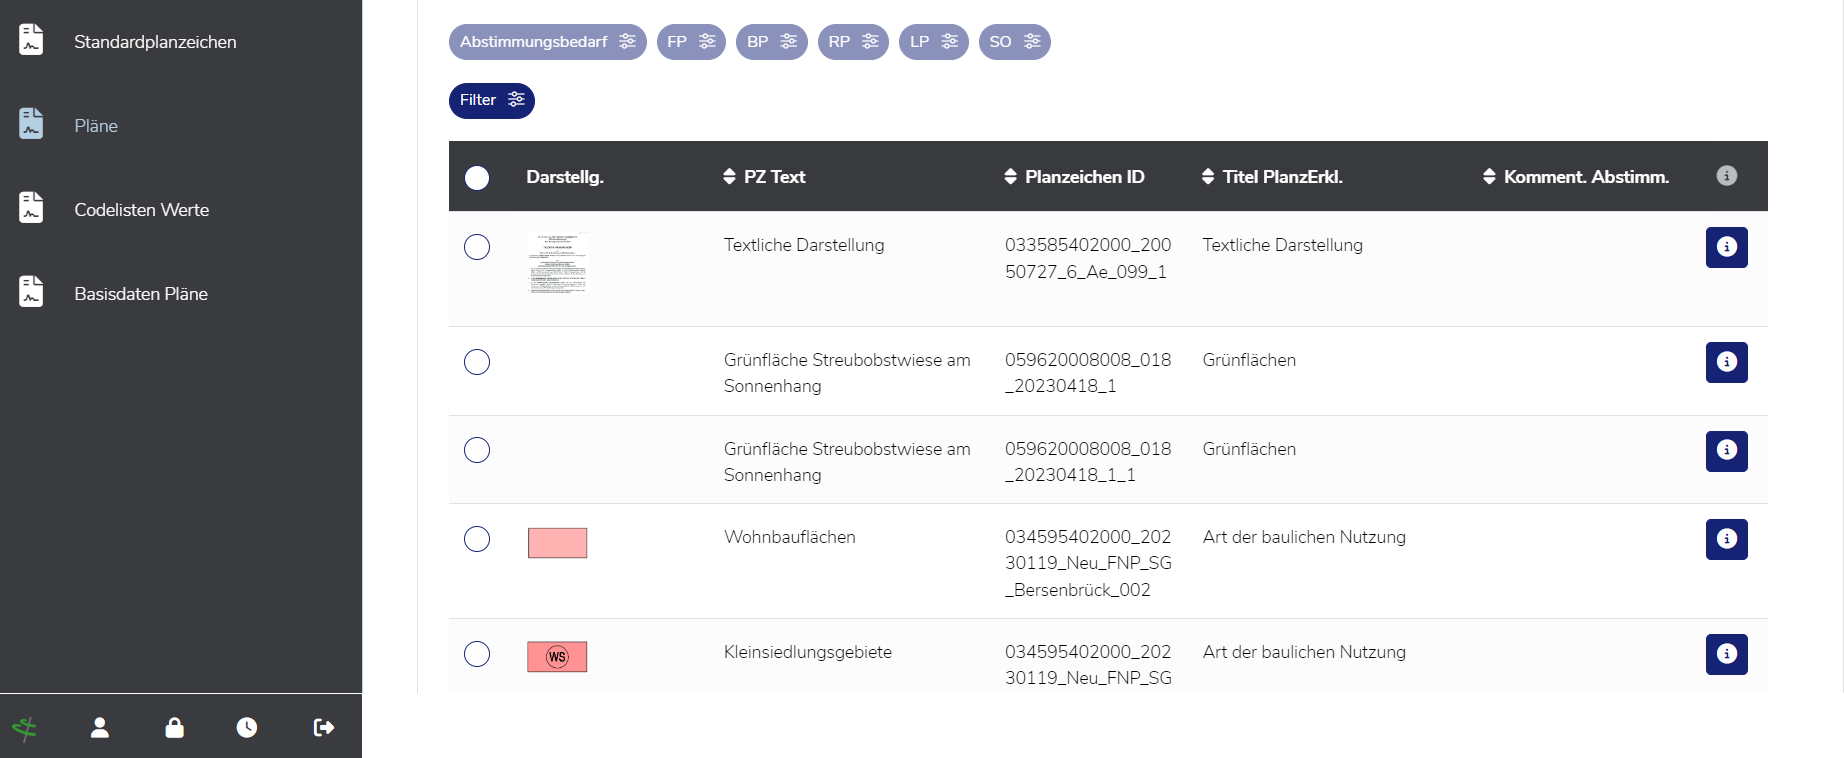Select the Wohnbauflächen row radio button
Image resolution: width=1844 pixels, height=758 pixels.
tap(477, 539)
